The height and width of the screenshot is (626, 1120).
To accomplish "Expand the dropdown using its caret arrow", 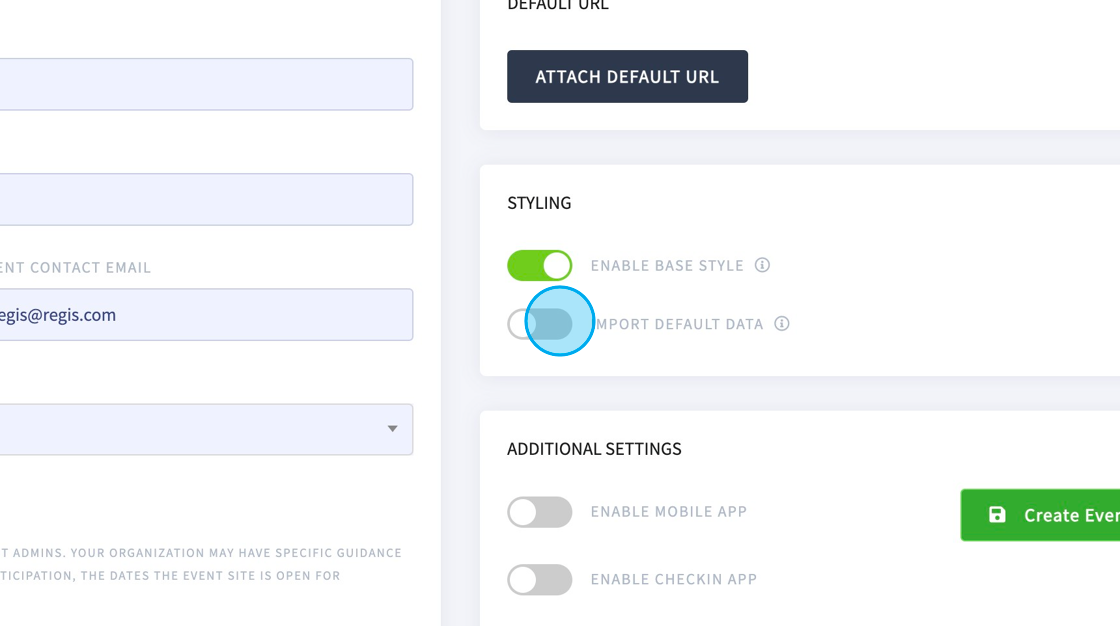I will click(x=392, y=429).
